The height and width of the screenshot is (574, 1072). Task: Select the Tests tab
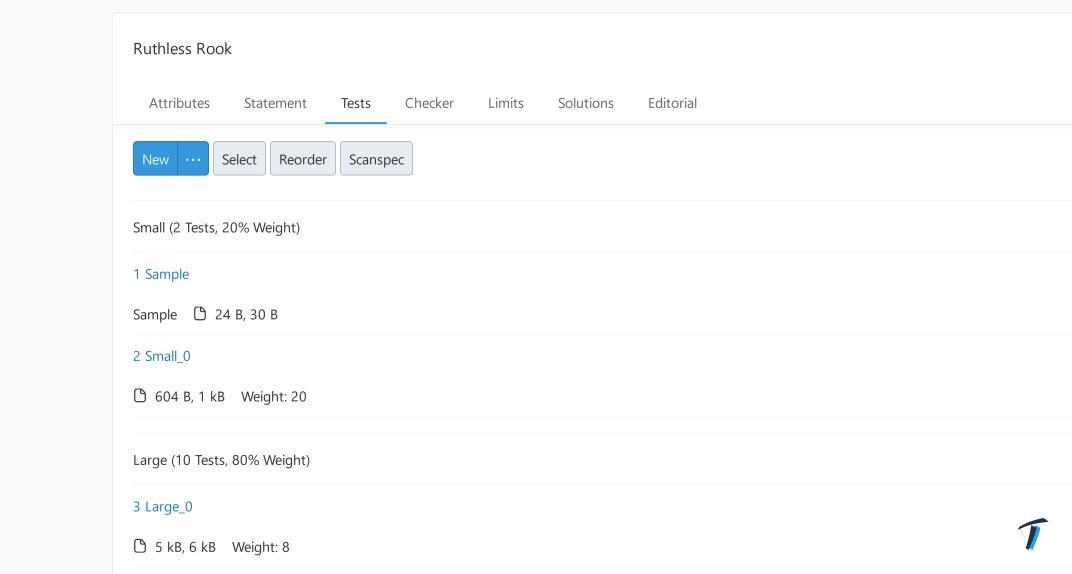(x=355, y=103)
